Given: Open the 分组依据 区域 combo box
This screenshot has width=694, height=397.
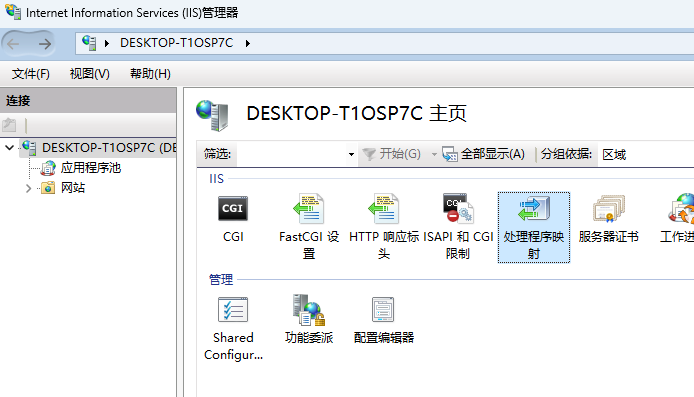Looking at the screenshot, I should pos(645,154).
